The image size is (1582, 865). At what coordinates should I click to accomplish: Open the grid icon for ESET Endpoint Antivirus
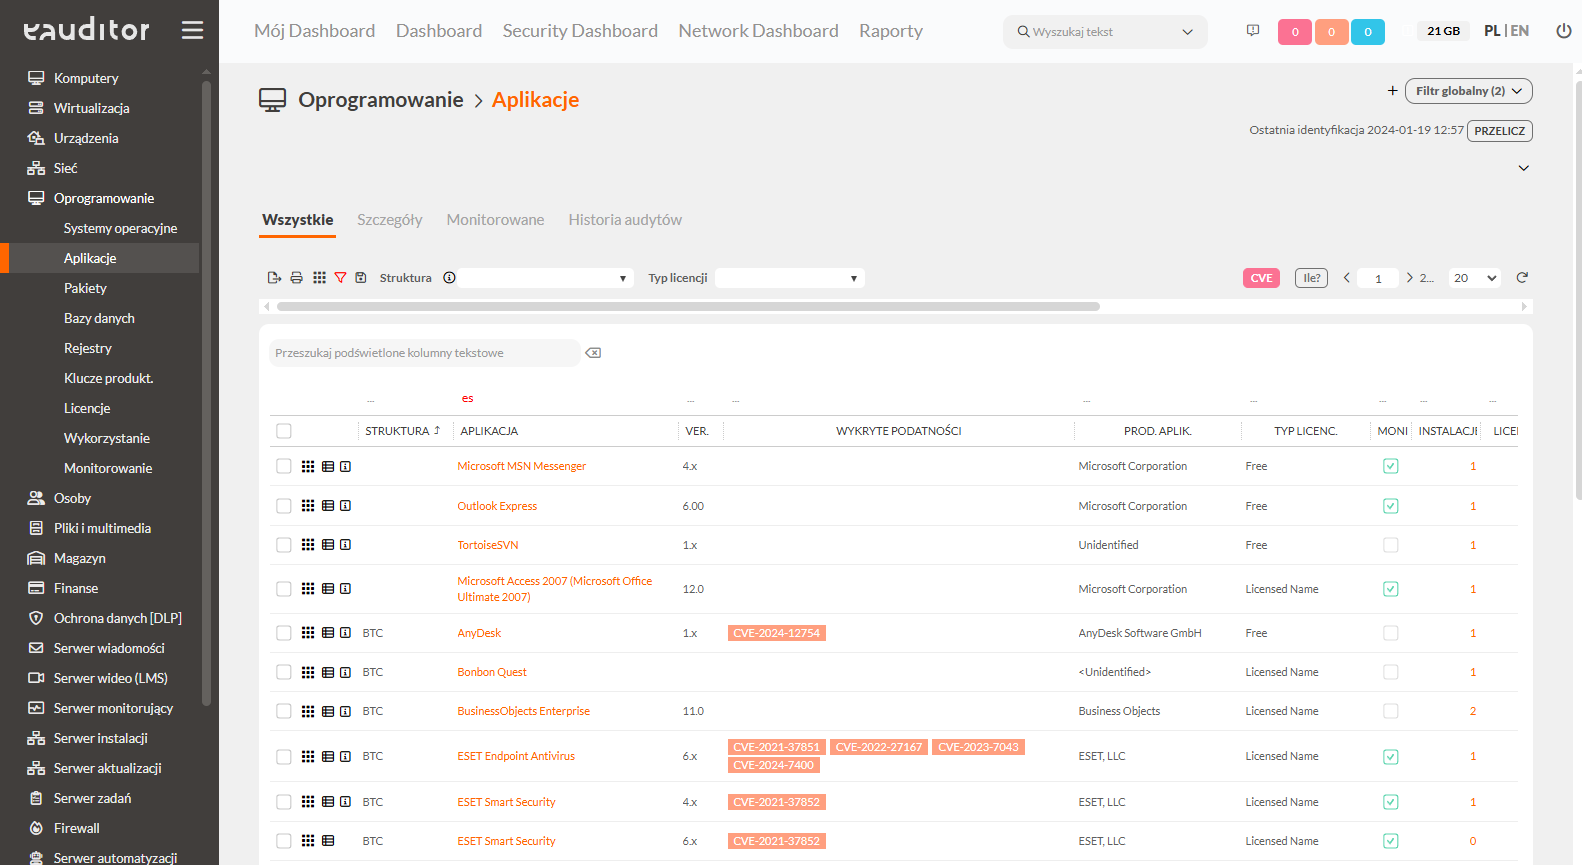point(308,756)
